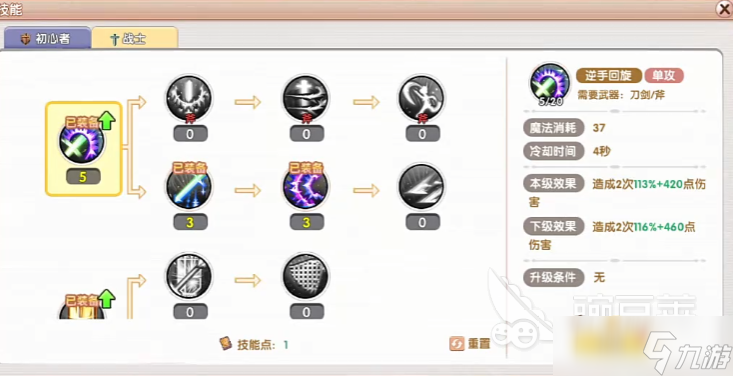Select the equipped 逆手回旋 skill icon

[83, 142]
